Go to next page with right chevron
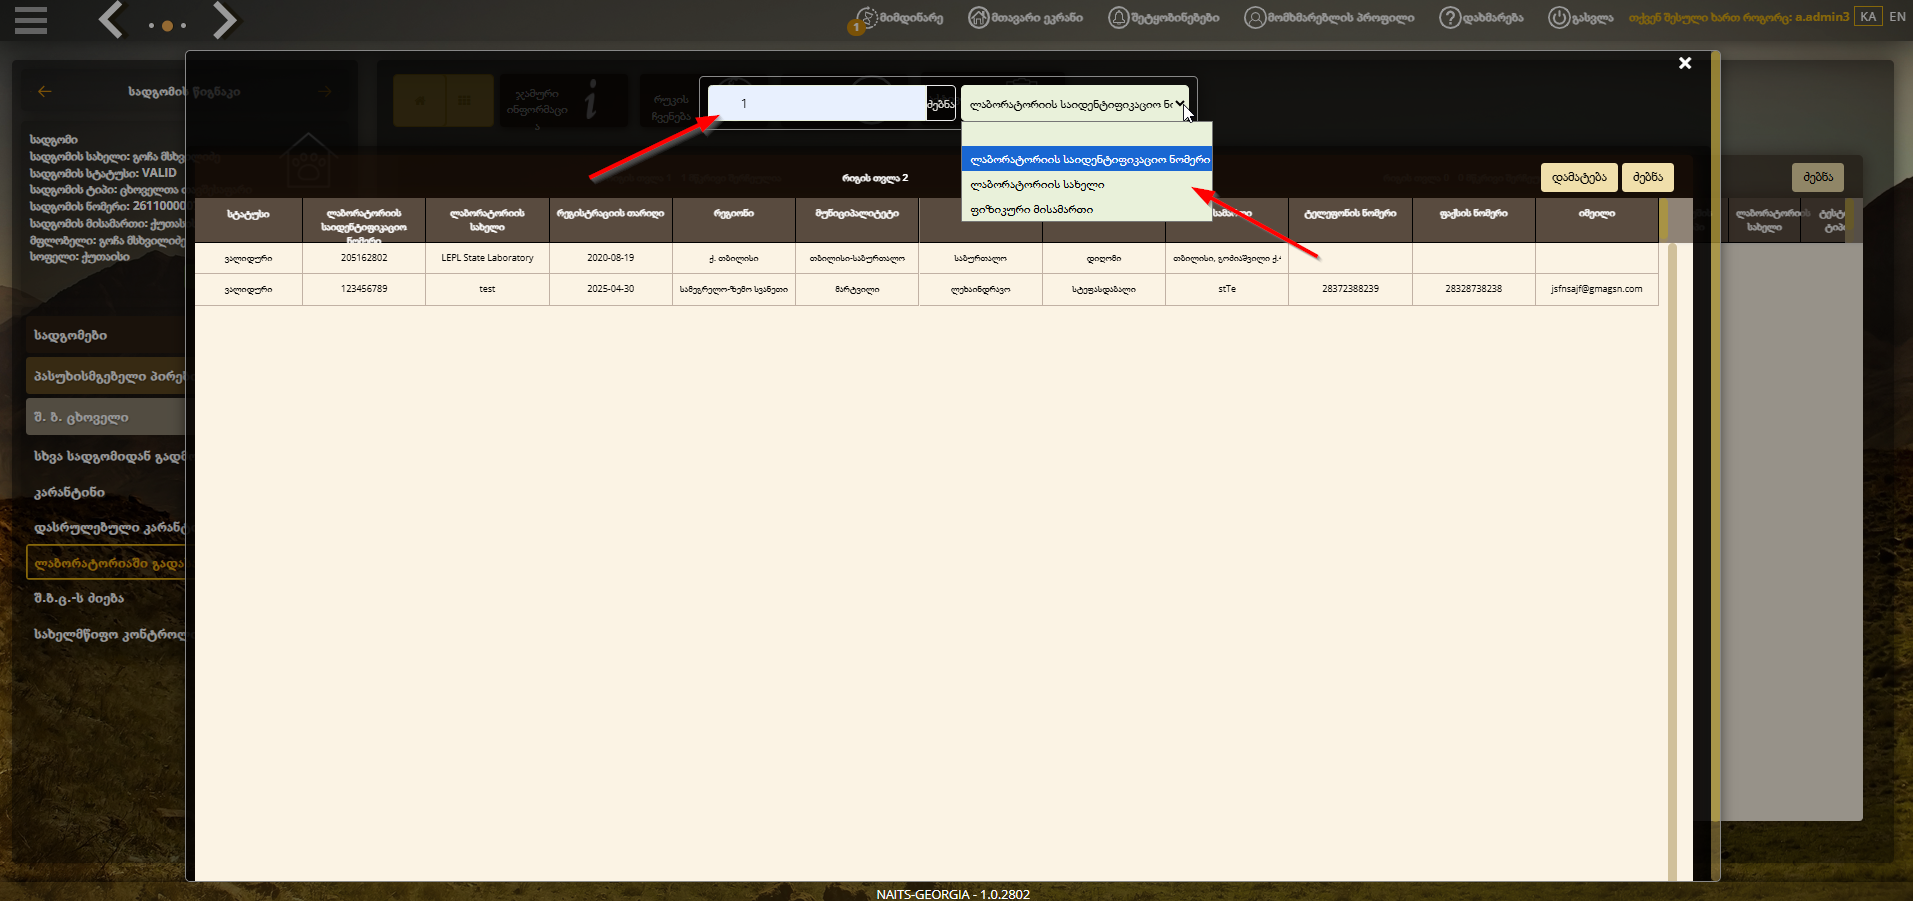This screenshot has height=901, width=1913. coord(225,20)
